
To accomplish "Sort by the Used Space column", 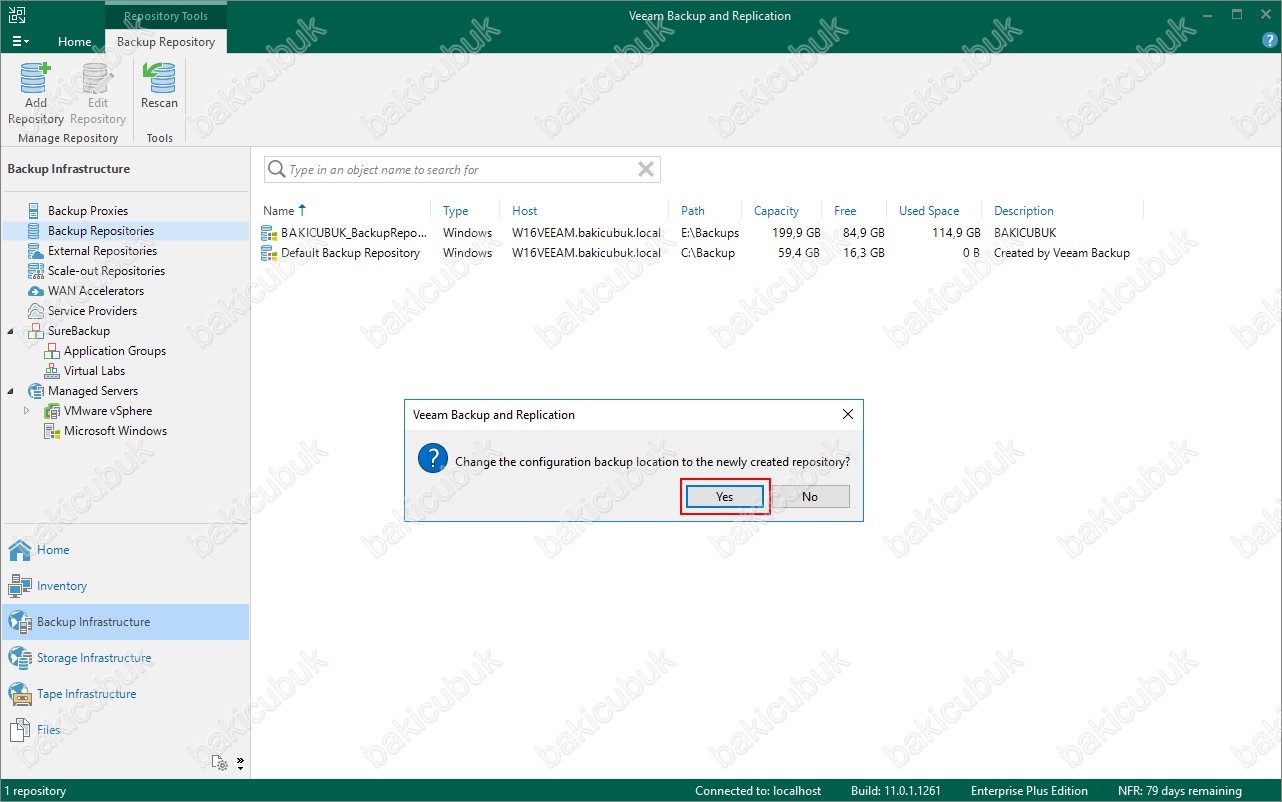I will pos(929,211).
